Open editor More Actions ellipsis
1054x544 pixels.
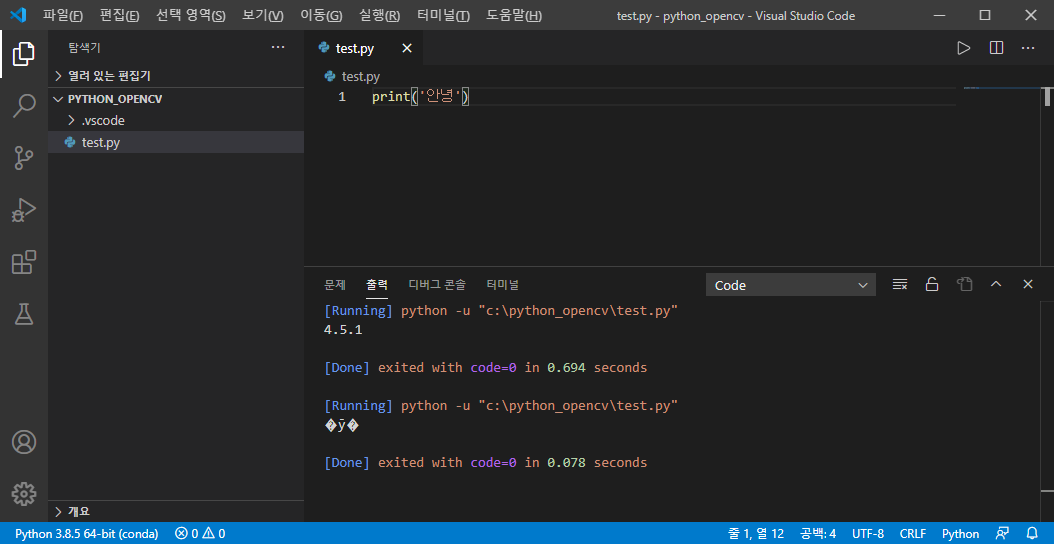(1028, 48)
